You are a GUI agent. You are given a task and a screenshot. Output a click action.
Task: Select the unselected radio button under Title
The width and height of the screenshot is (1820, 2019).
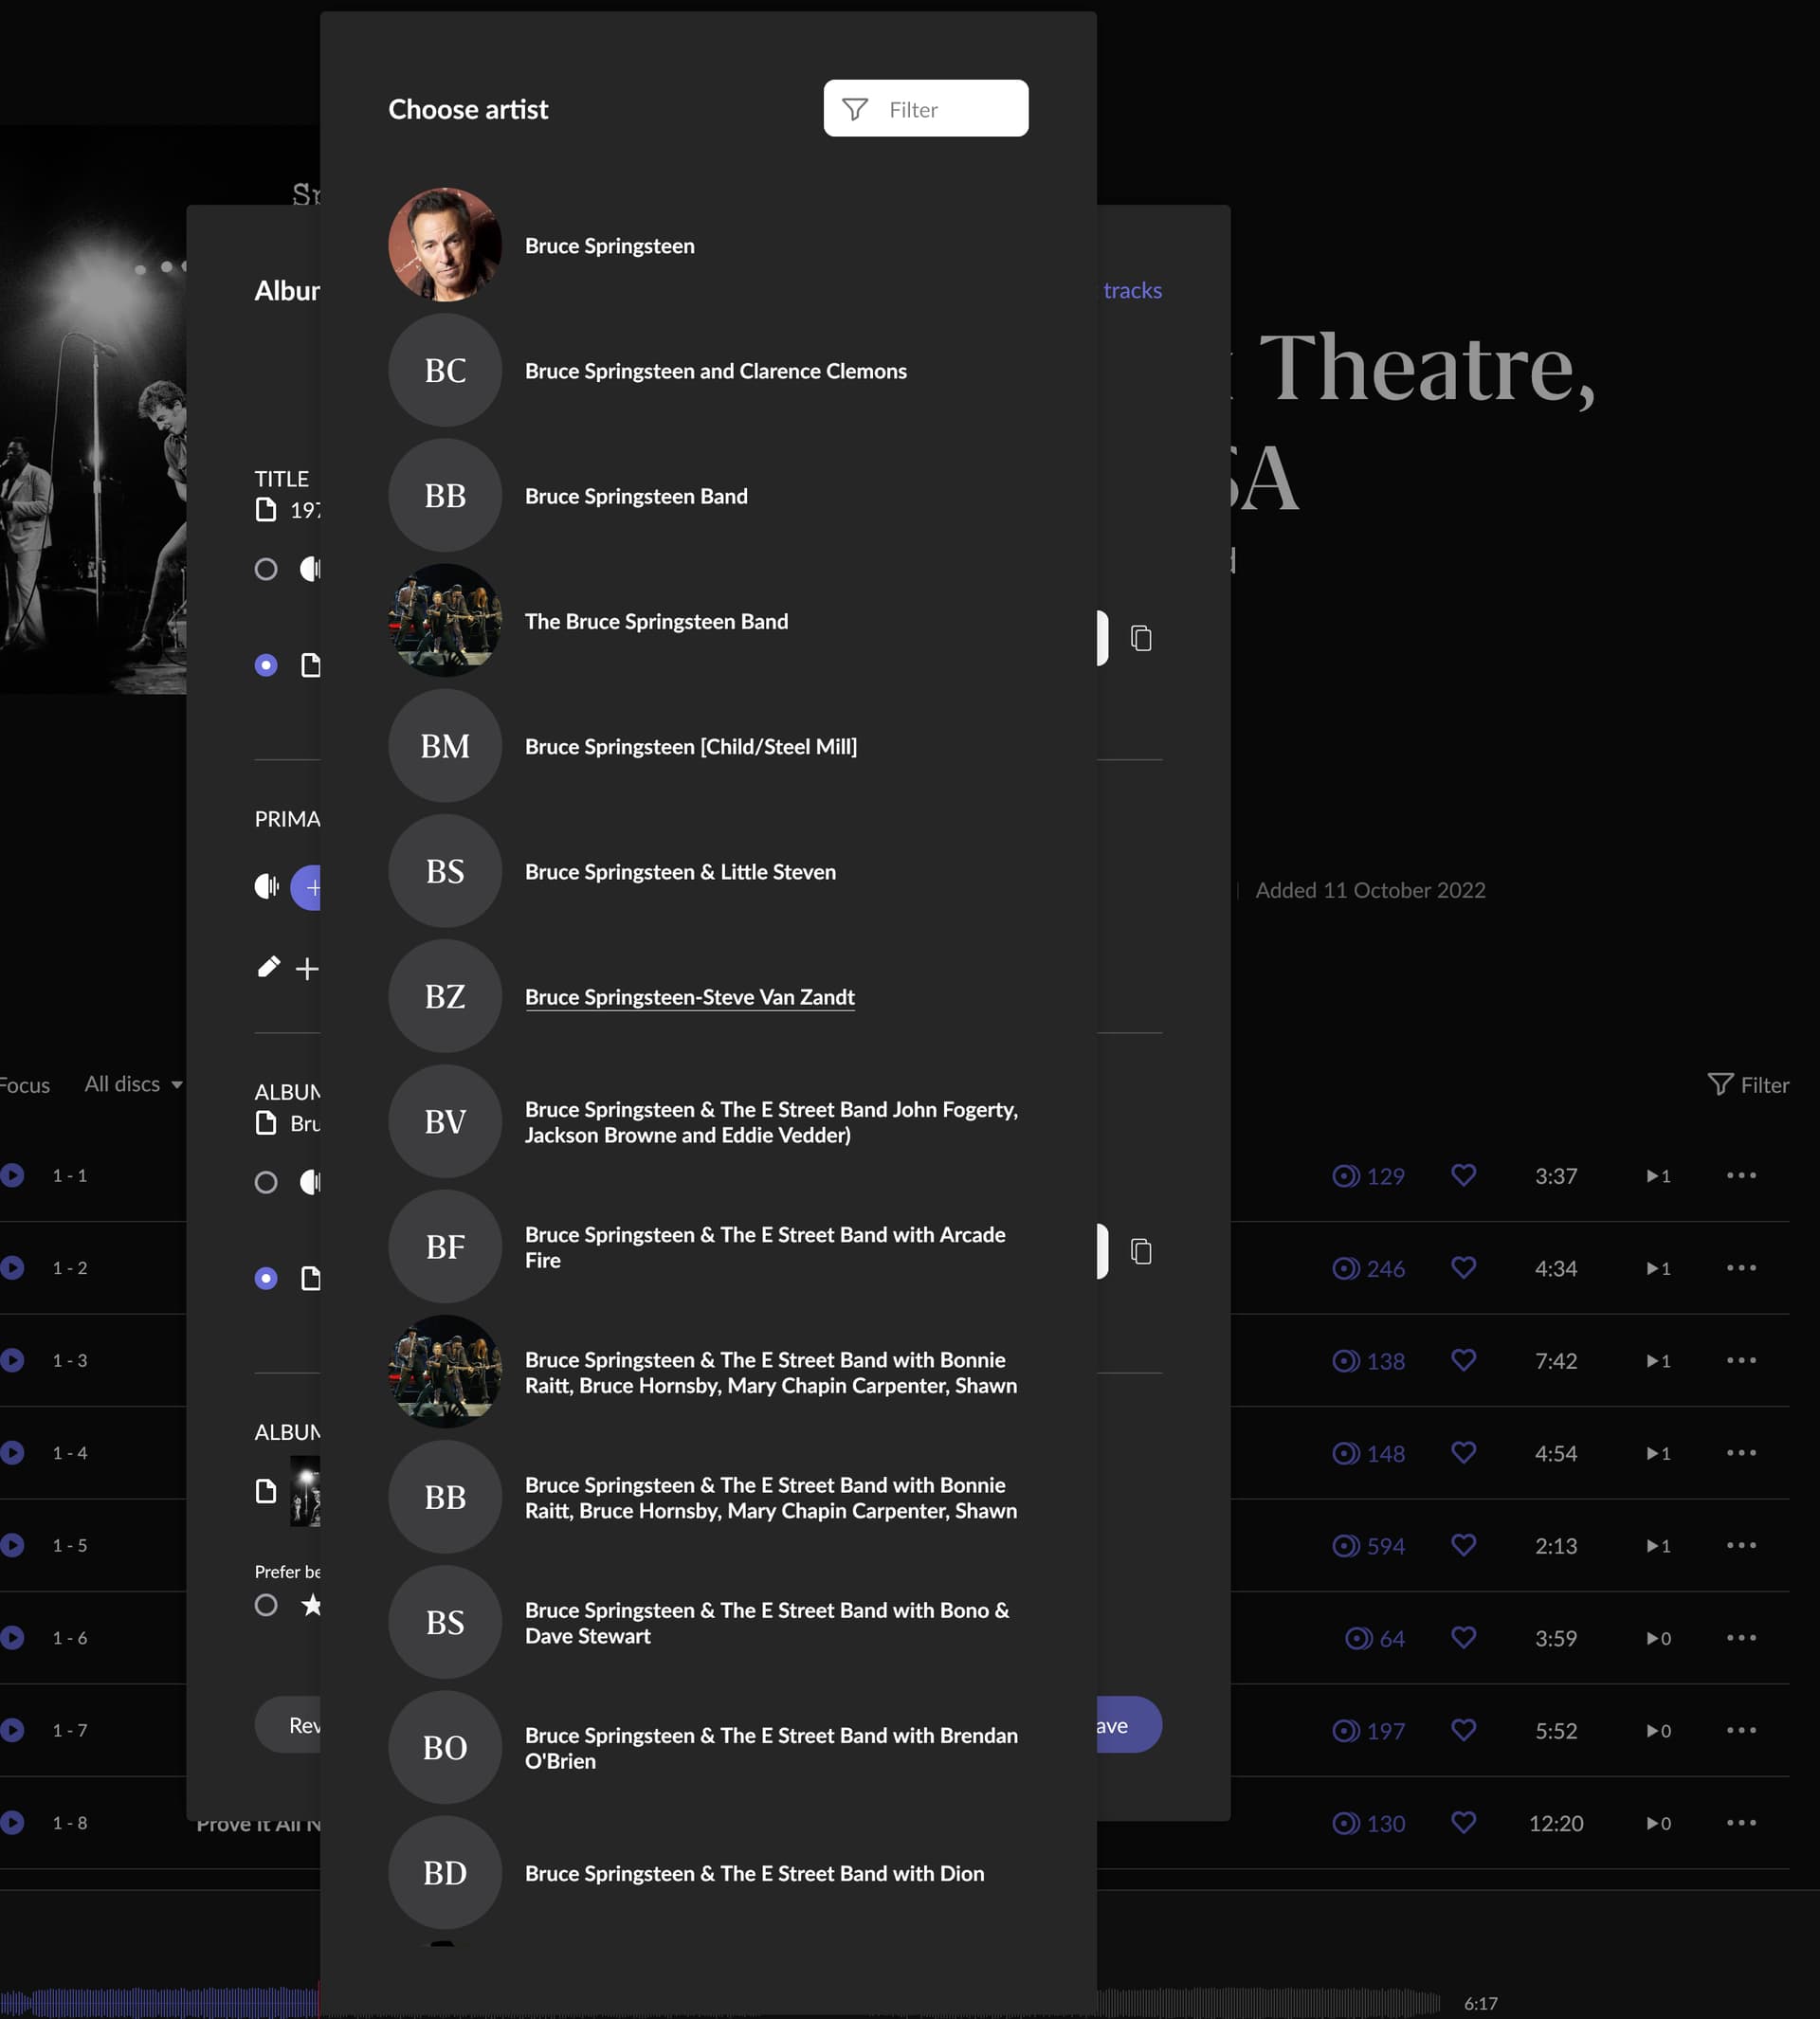266,569
